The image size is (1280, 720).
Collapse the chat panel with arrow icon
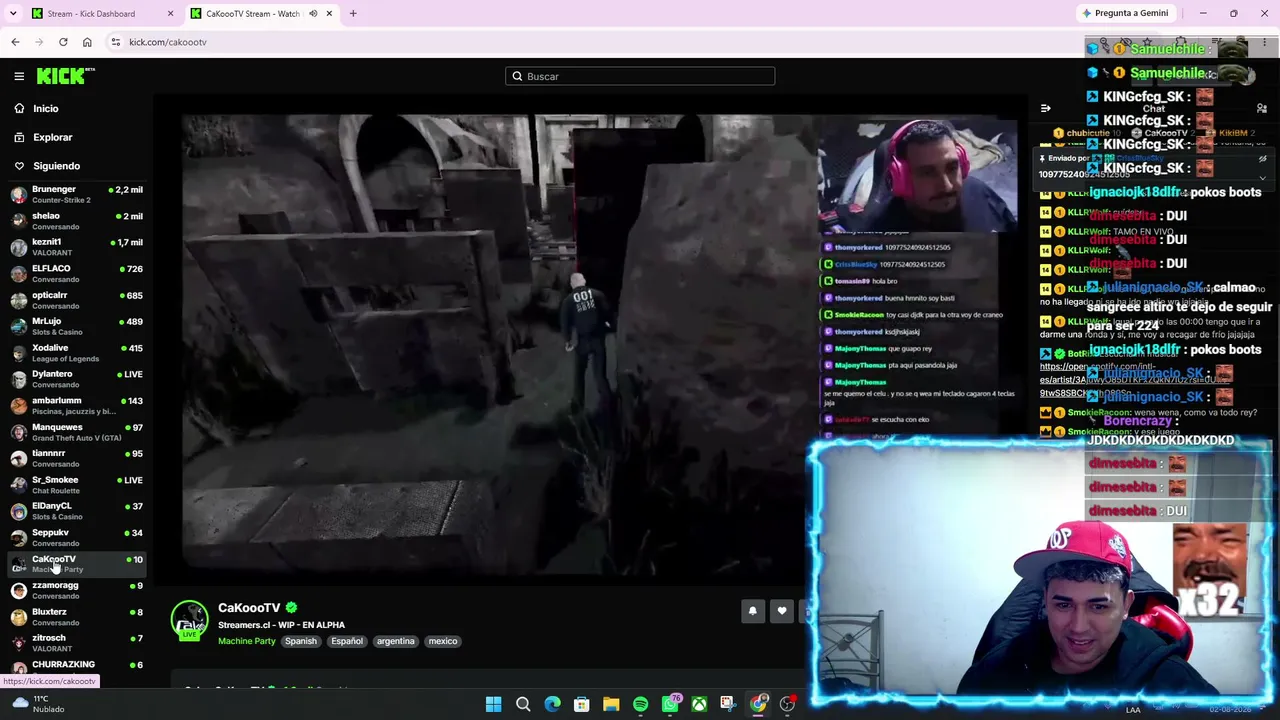[1045, 108]
